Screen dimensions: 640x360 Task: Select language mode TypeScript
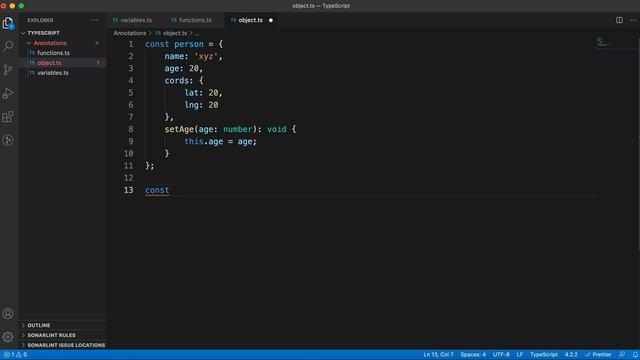pyautogui.click(x=544, y=355)
